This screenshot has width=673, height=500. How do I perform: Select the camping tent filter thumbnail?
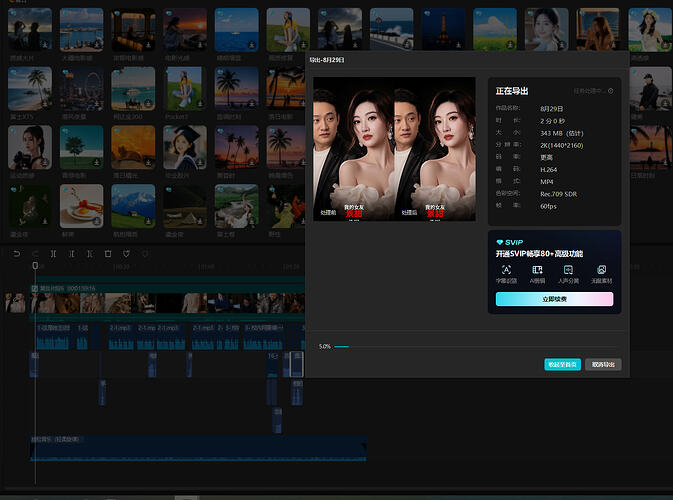[185, 206]
